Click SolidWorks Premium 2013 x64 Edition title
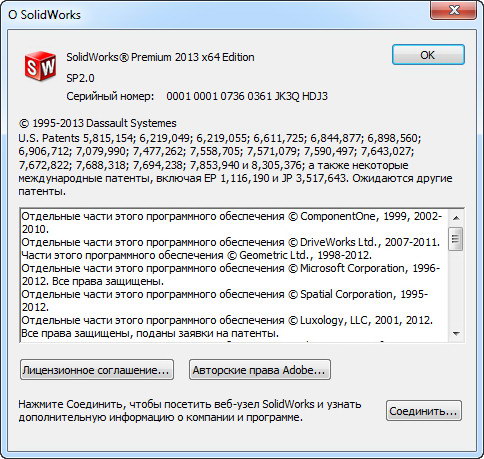This screenshot has height=459, width=484. click(x=160, y=57)
